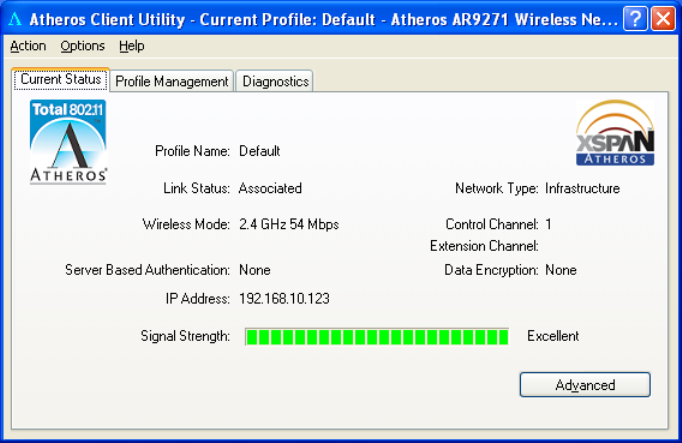Viewport: 682px width, 443px height.
Task: Click the "Signal Strength:" label
Action: (x=185, y=336)
